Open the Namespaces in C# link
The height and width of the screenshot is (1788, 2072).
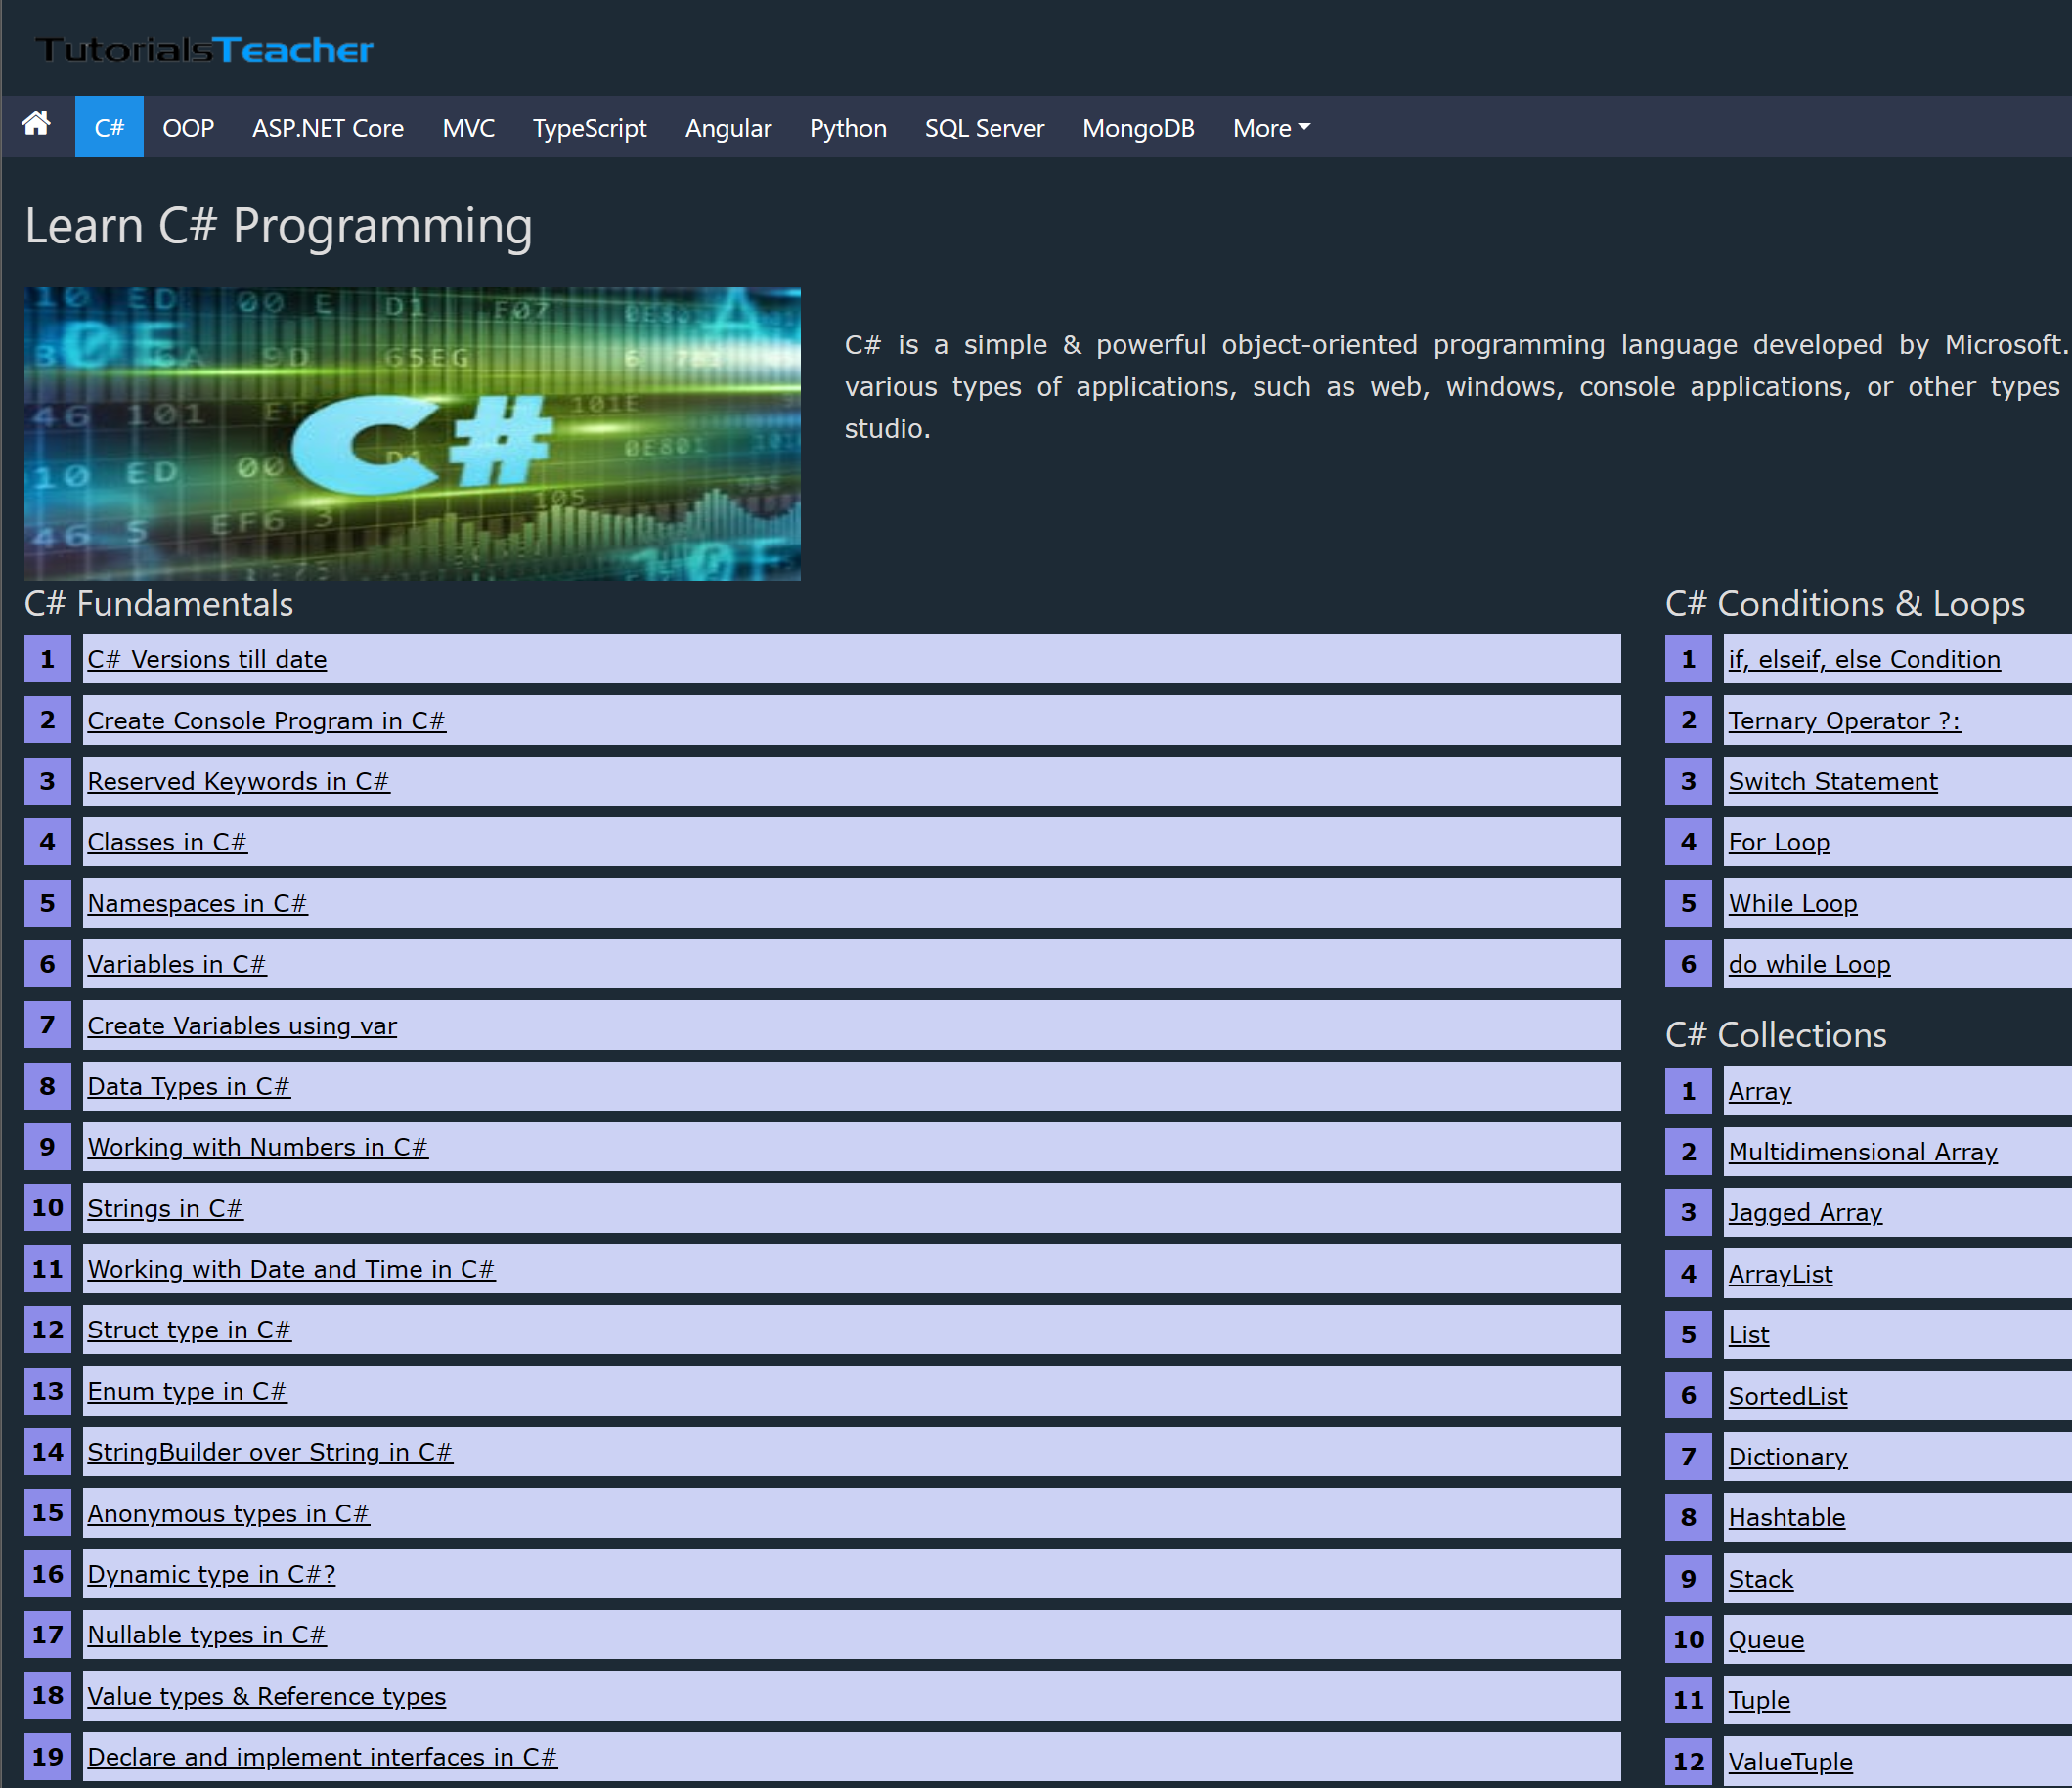197,904
